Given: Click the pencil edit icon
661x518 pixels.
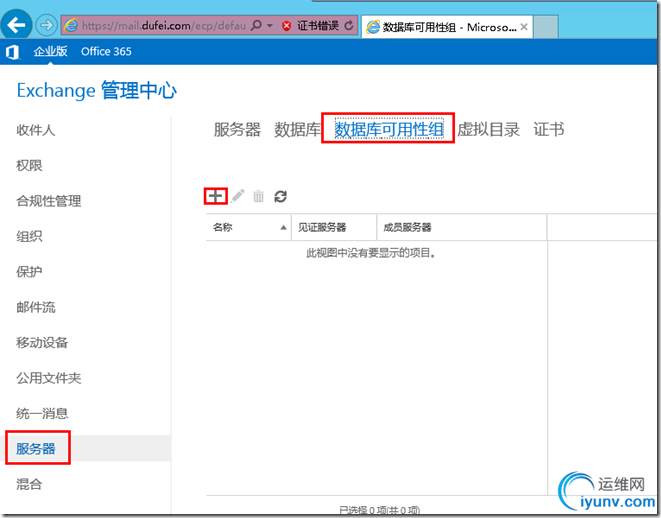Looking at the screenshot, I should tap(237, 196).
